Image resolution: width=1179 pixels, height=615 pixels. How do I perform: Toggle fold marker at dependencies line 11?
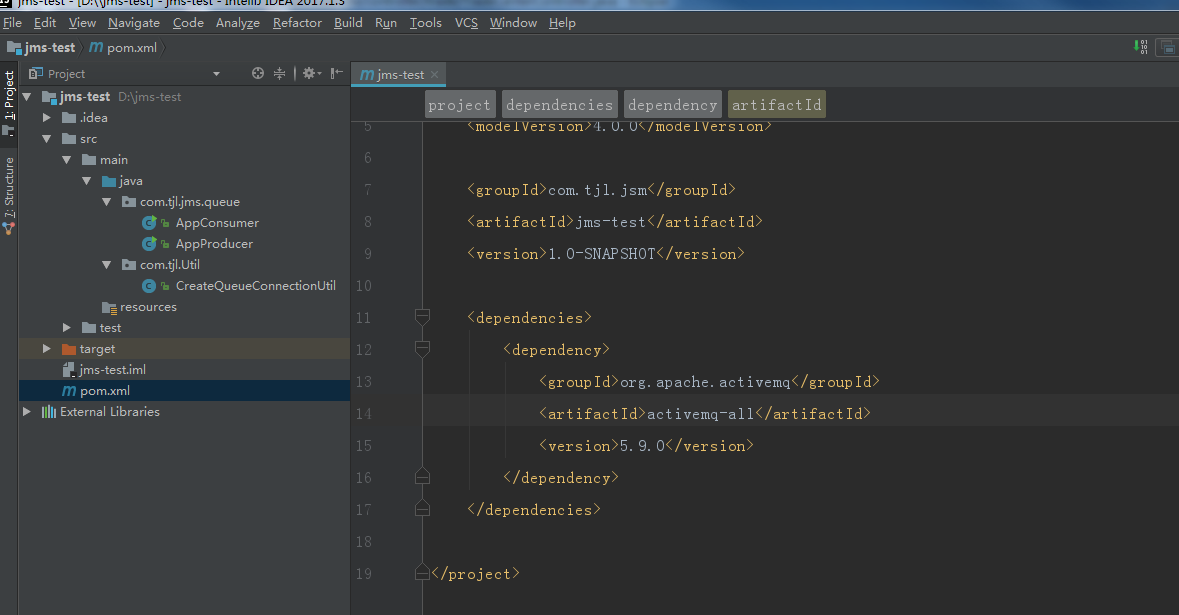coord(422,317)
